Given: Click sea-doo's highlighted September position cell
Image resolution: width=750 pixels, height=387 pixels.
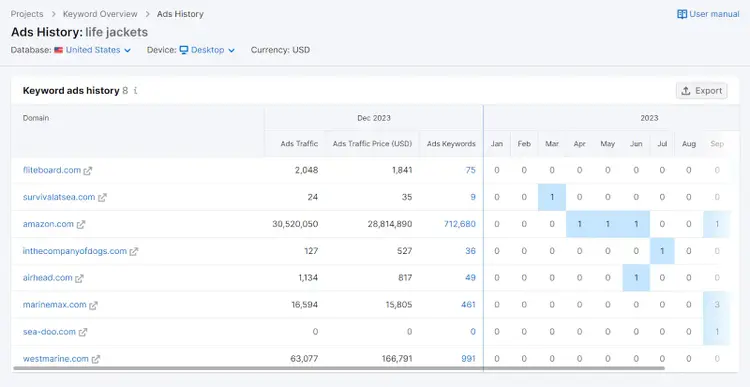Looking at the screenshot, I should [x=717, y=332].
